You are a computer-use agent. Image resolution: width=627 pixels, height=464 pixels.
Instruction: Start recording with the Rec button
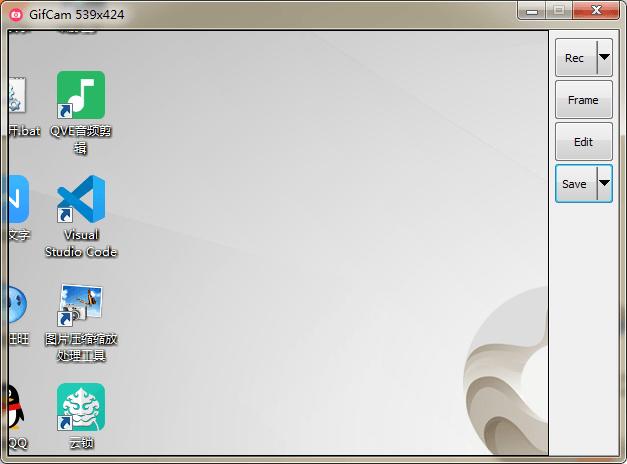click(575, 58)
